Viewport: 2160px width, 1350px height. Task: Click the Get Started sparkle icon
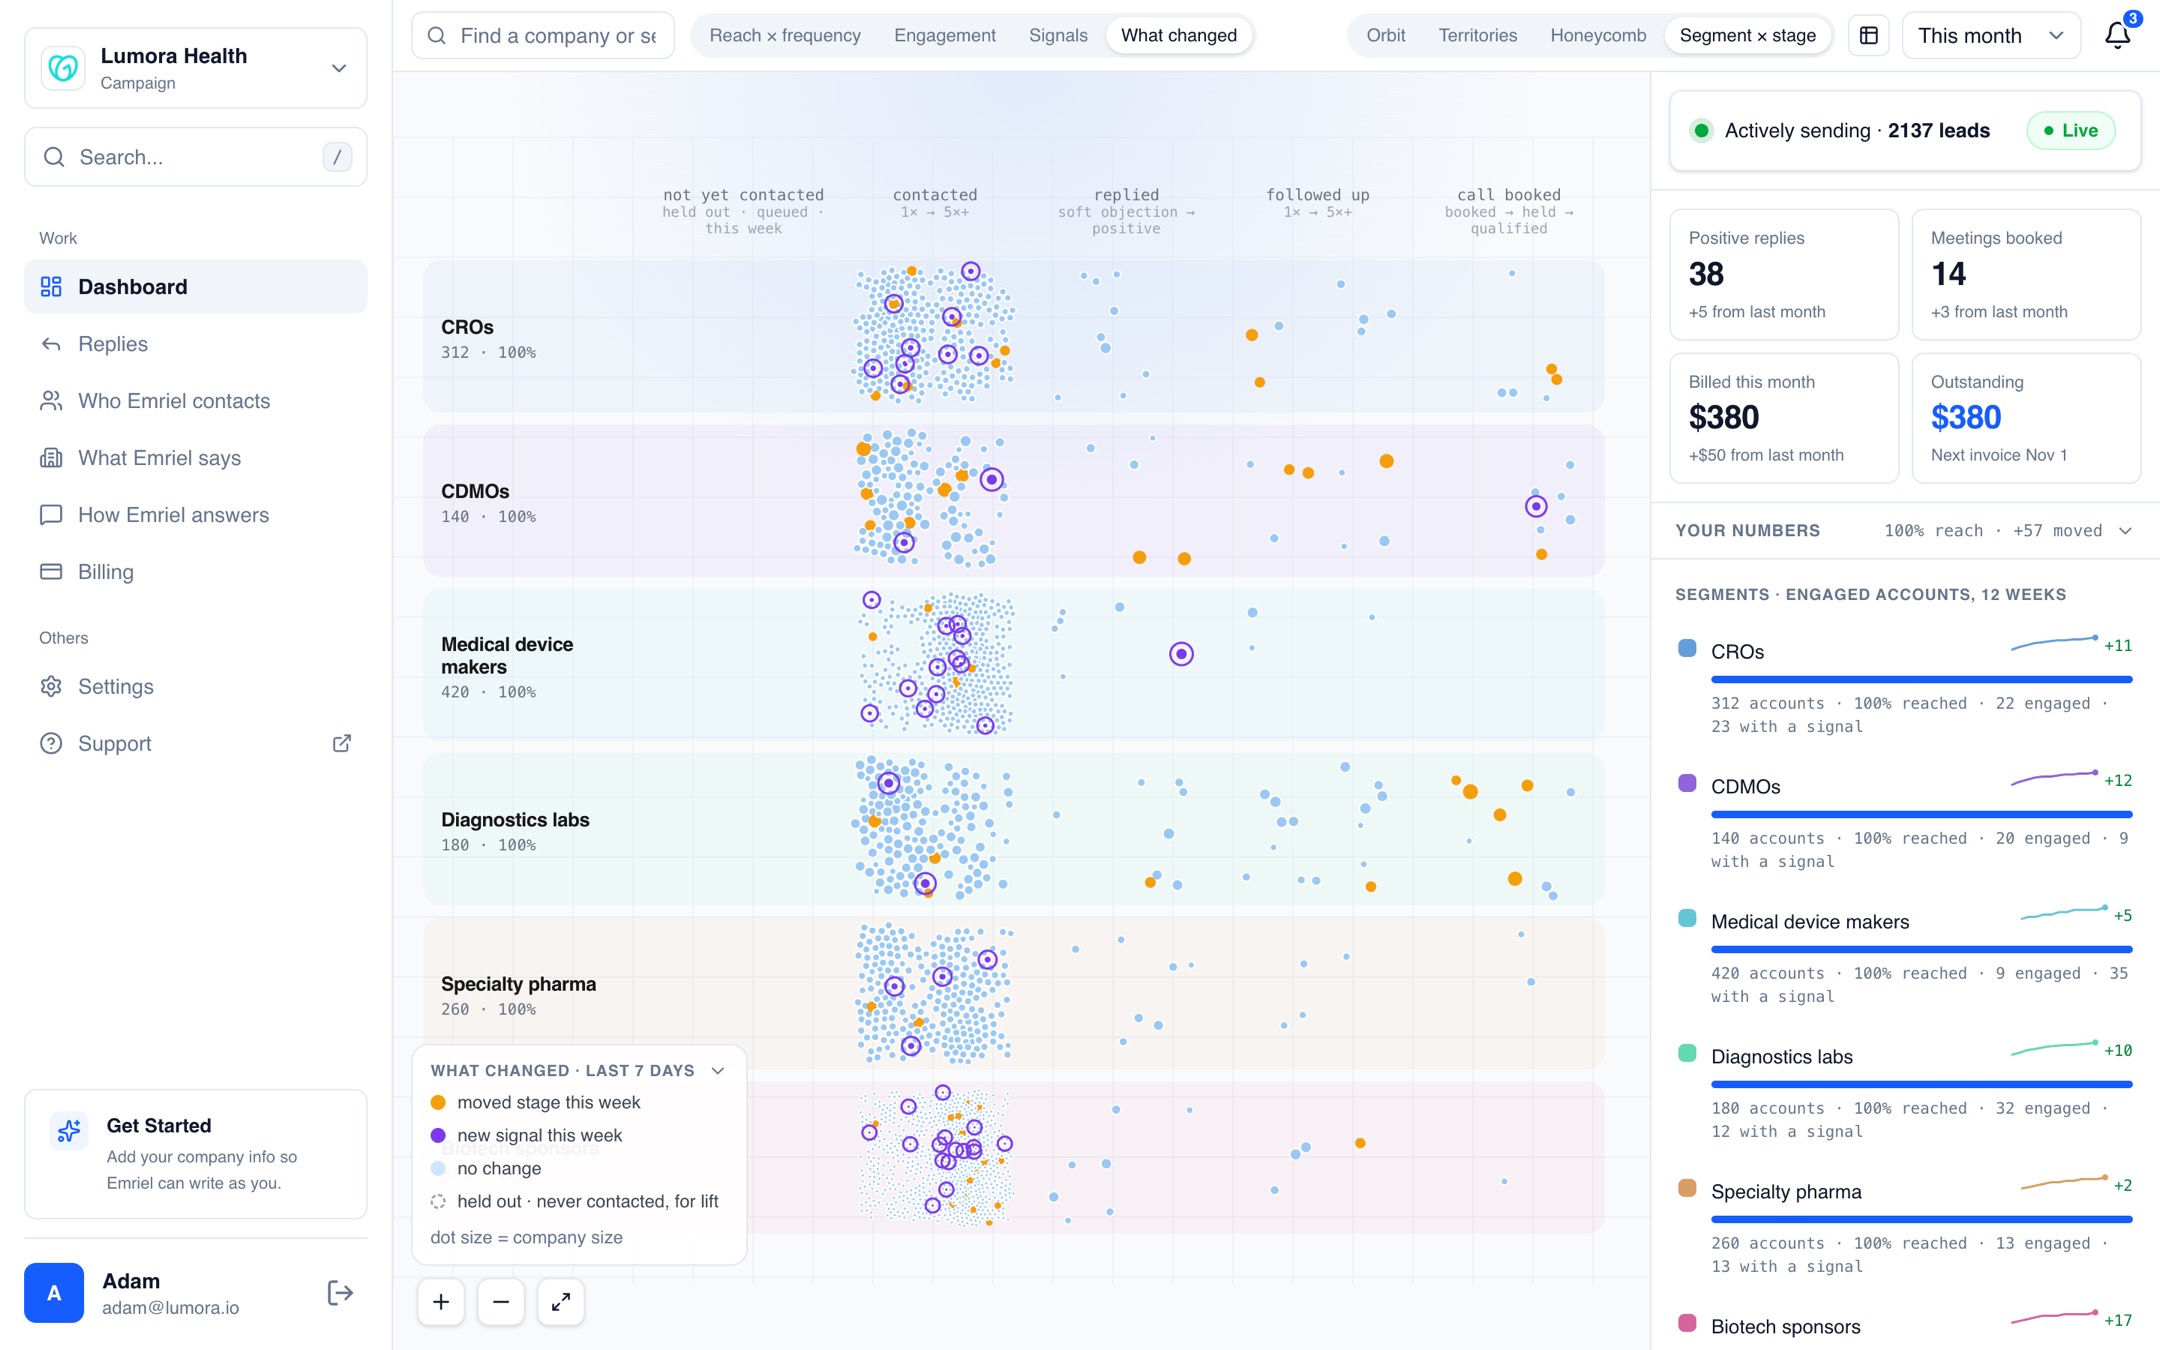point(69,1131)
